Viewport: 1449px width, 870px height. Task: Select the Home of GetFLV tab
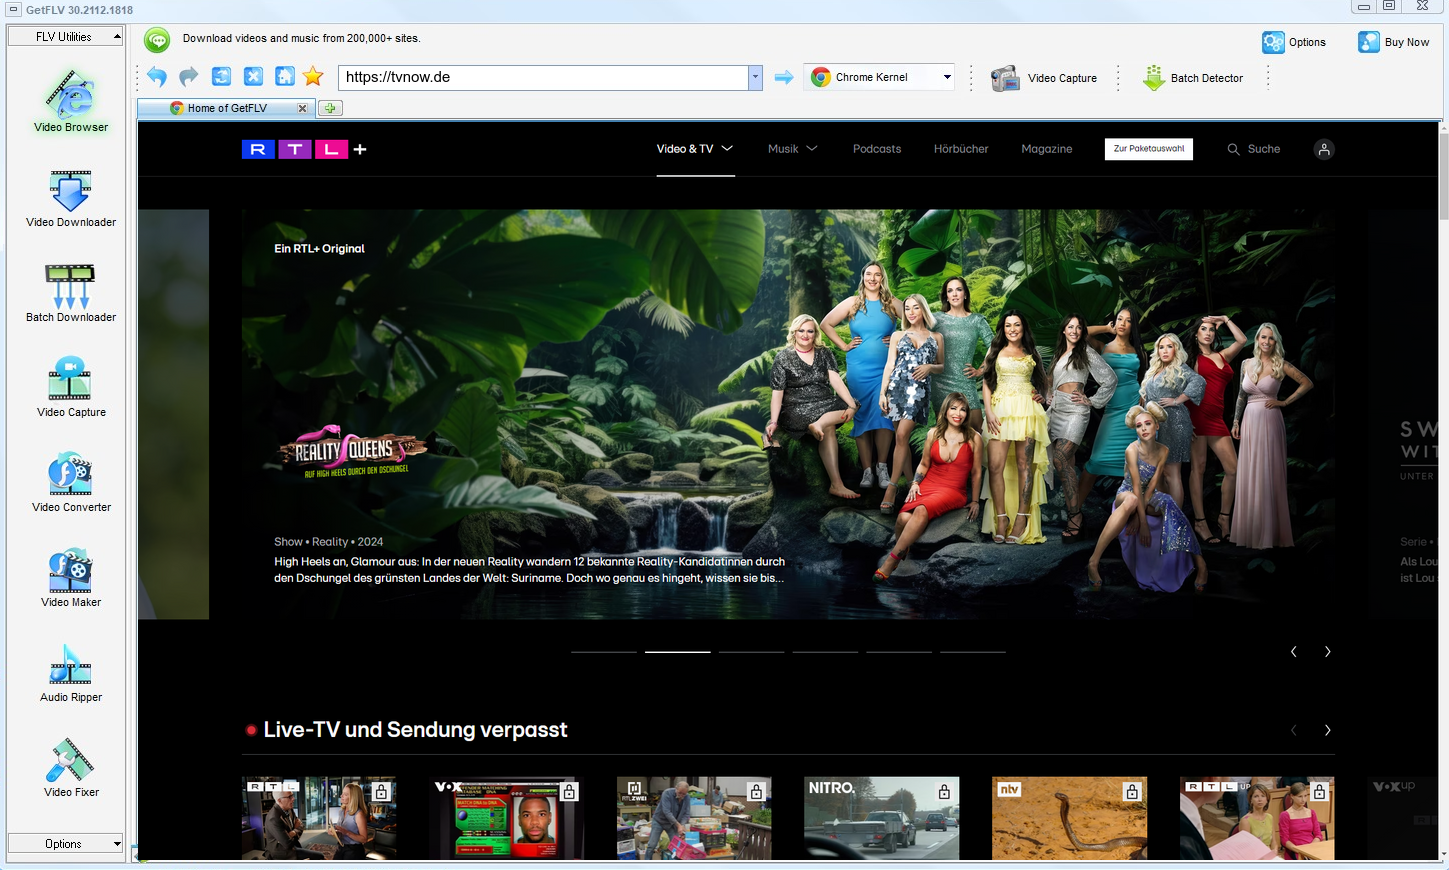[x=227, y=108]
